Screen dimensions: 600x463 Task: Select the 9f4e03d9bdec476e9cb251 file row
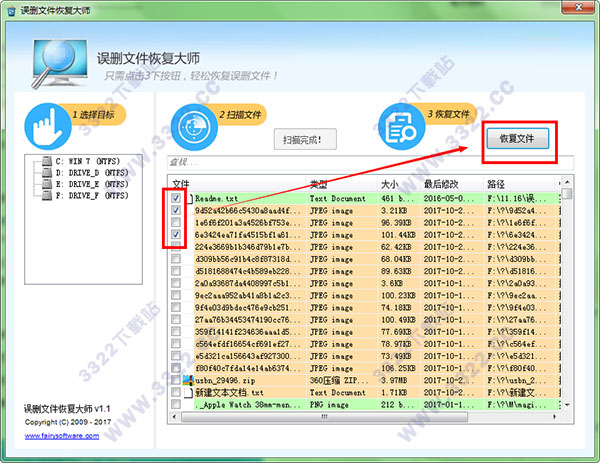[x=365, y=307]
